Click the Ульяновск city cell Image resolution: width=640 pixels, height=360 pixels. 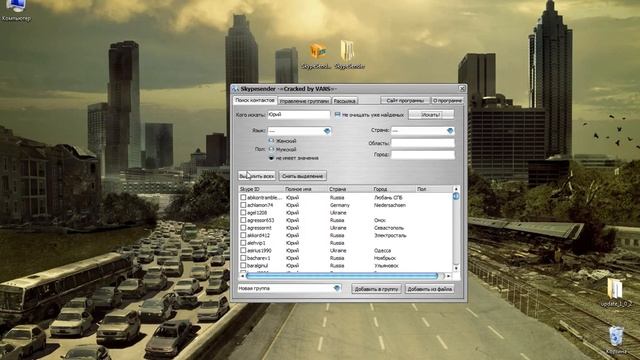click(386, 266)
